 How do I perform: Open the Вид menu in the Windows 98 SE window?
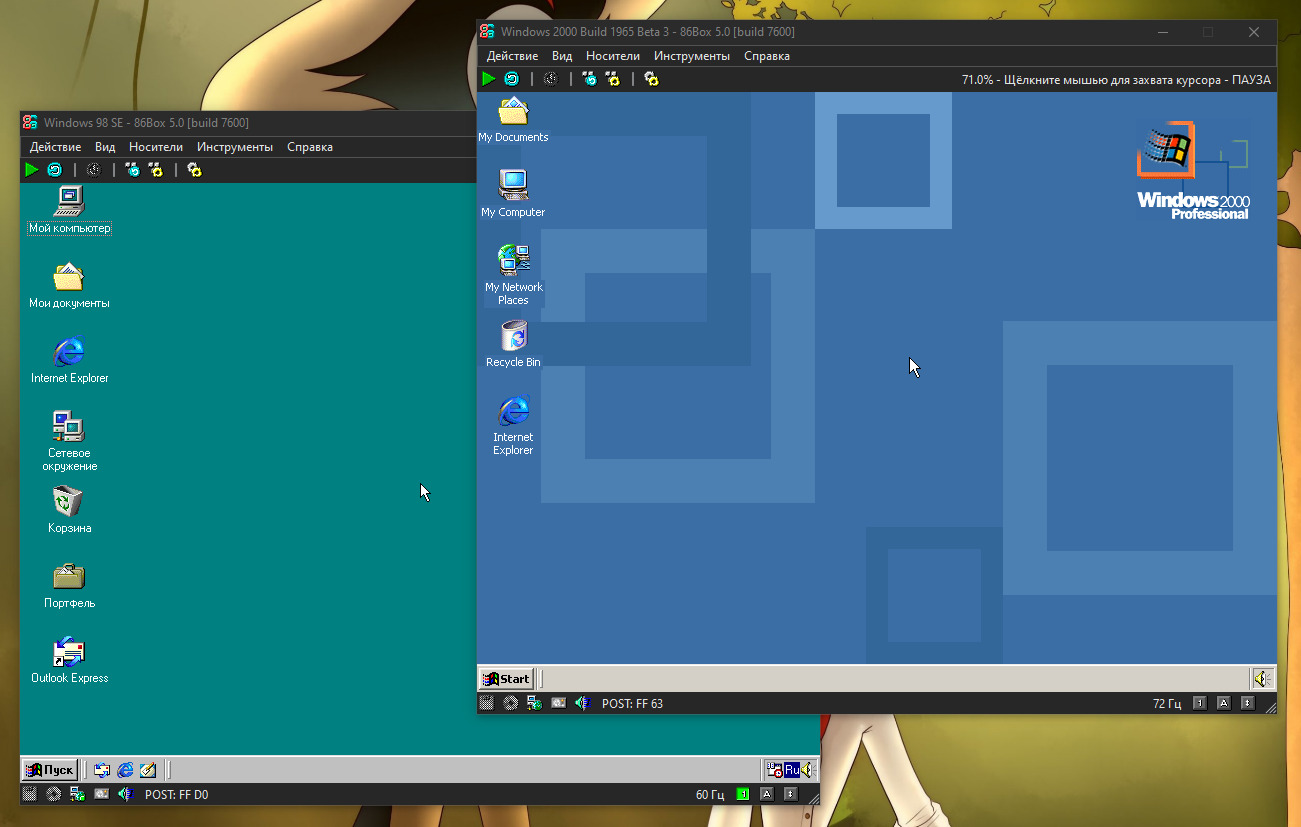point(105,147)
